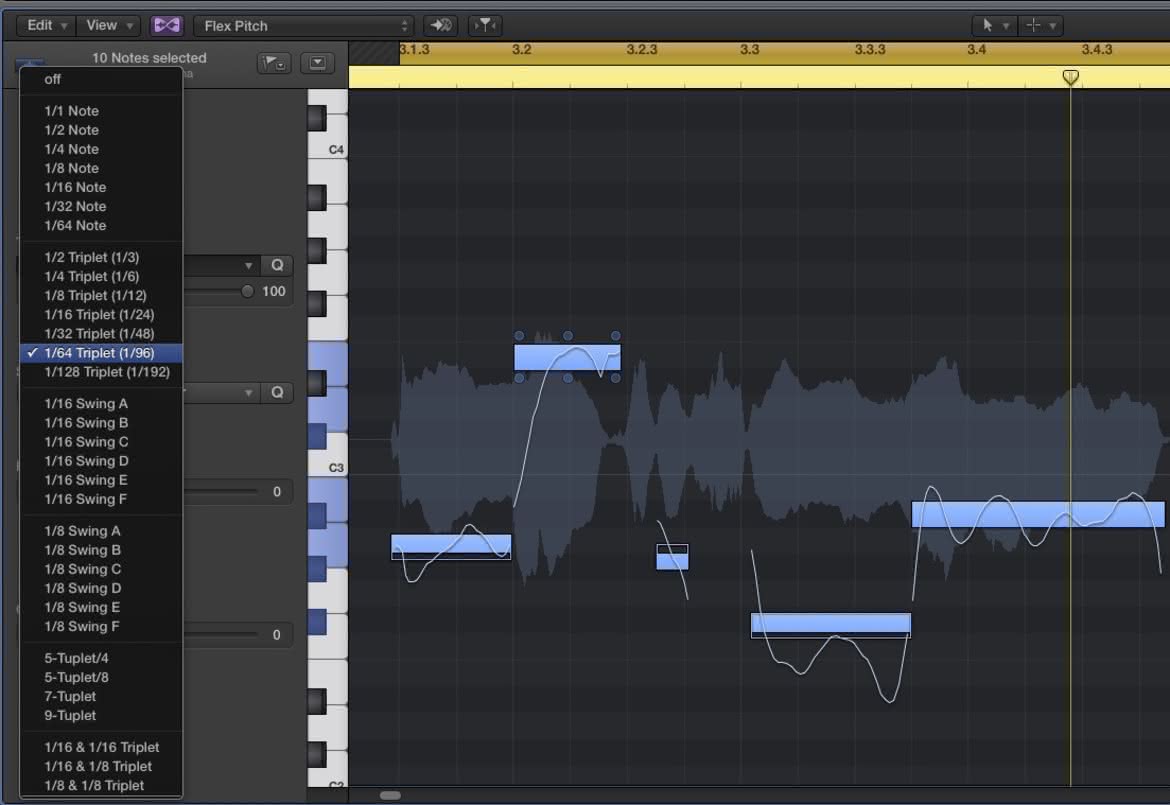1170x805 pixels.
Task: Select 'off' in the quantize menu
Action: (101, 79)
